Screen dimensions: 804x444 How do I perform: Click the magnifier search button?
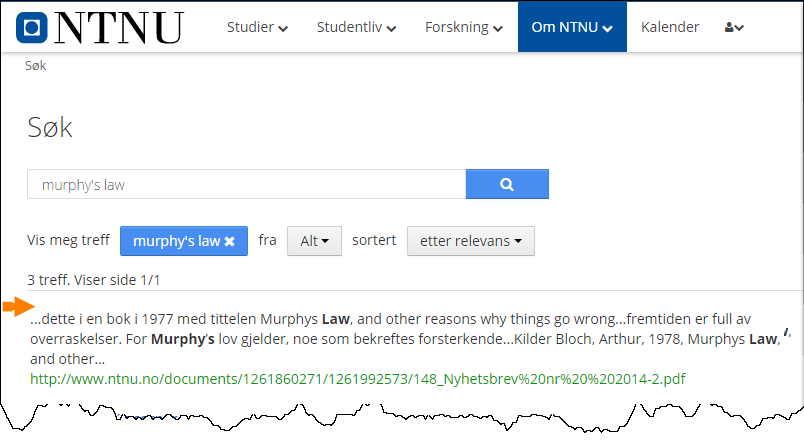click(507, 184)
